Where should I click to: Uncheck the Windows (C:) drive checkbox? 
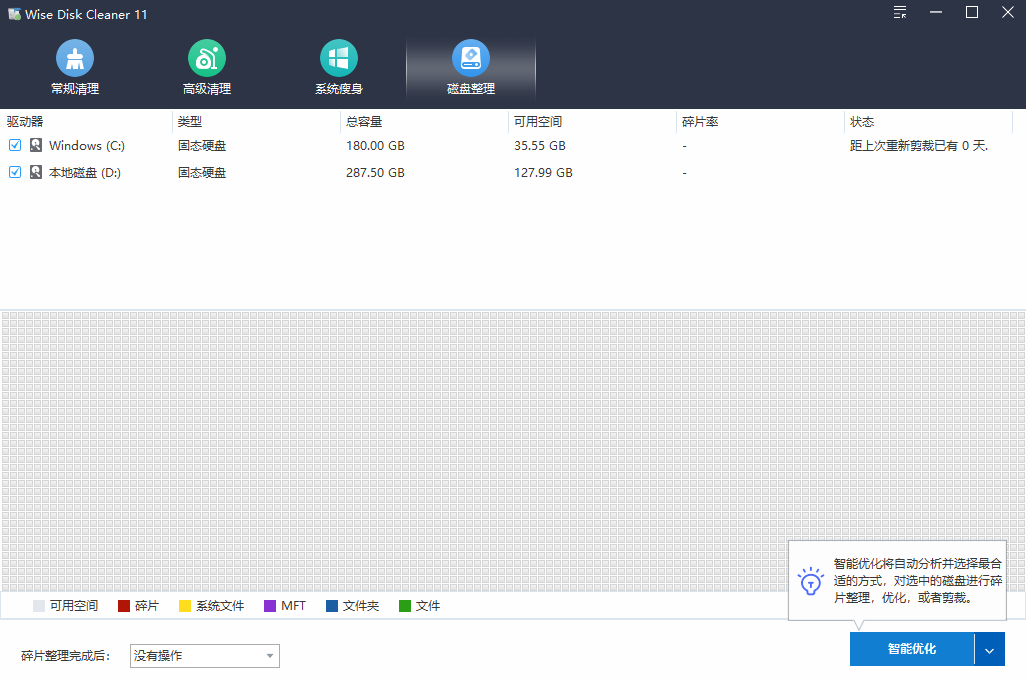[x=15, y=145]
